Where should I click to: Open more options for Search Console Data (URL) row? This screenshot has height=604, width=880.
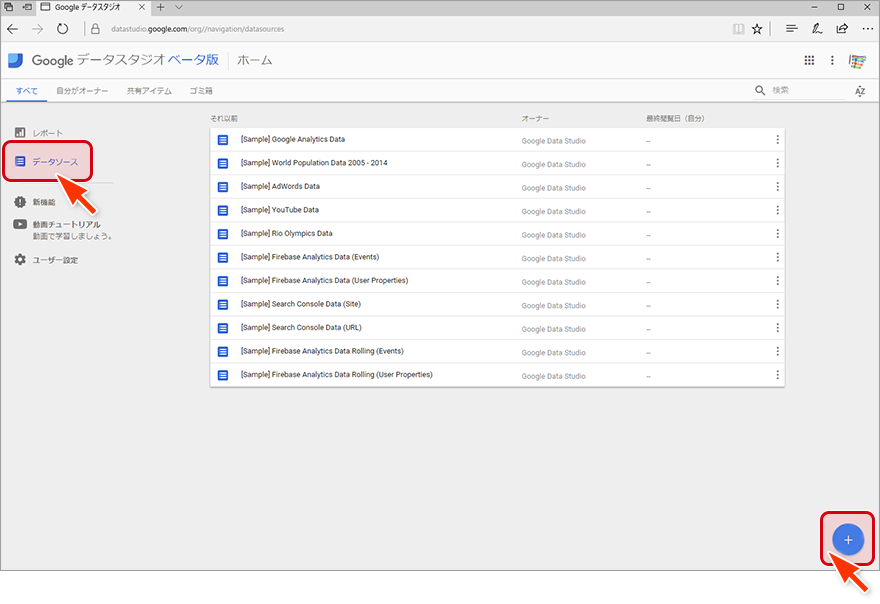pyautogui.click(x=777, y=328)
